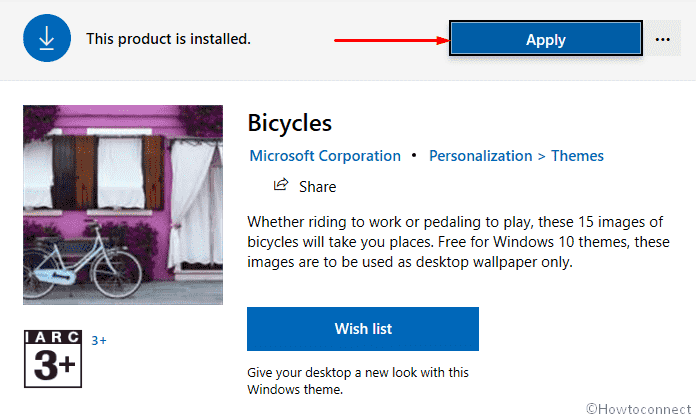
Task: Click the '>' separator before Themes
Action: [542, 156]
